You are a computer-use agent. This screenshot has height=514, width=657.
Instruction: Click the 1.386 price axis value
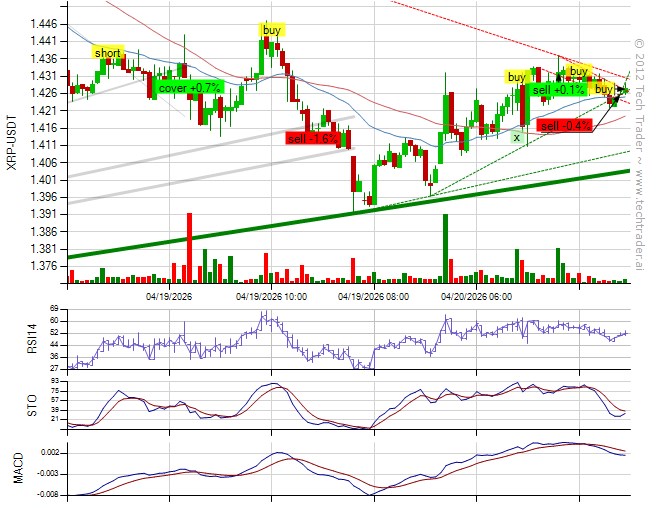click(43, 232)
